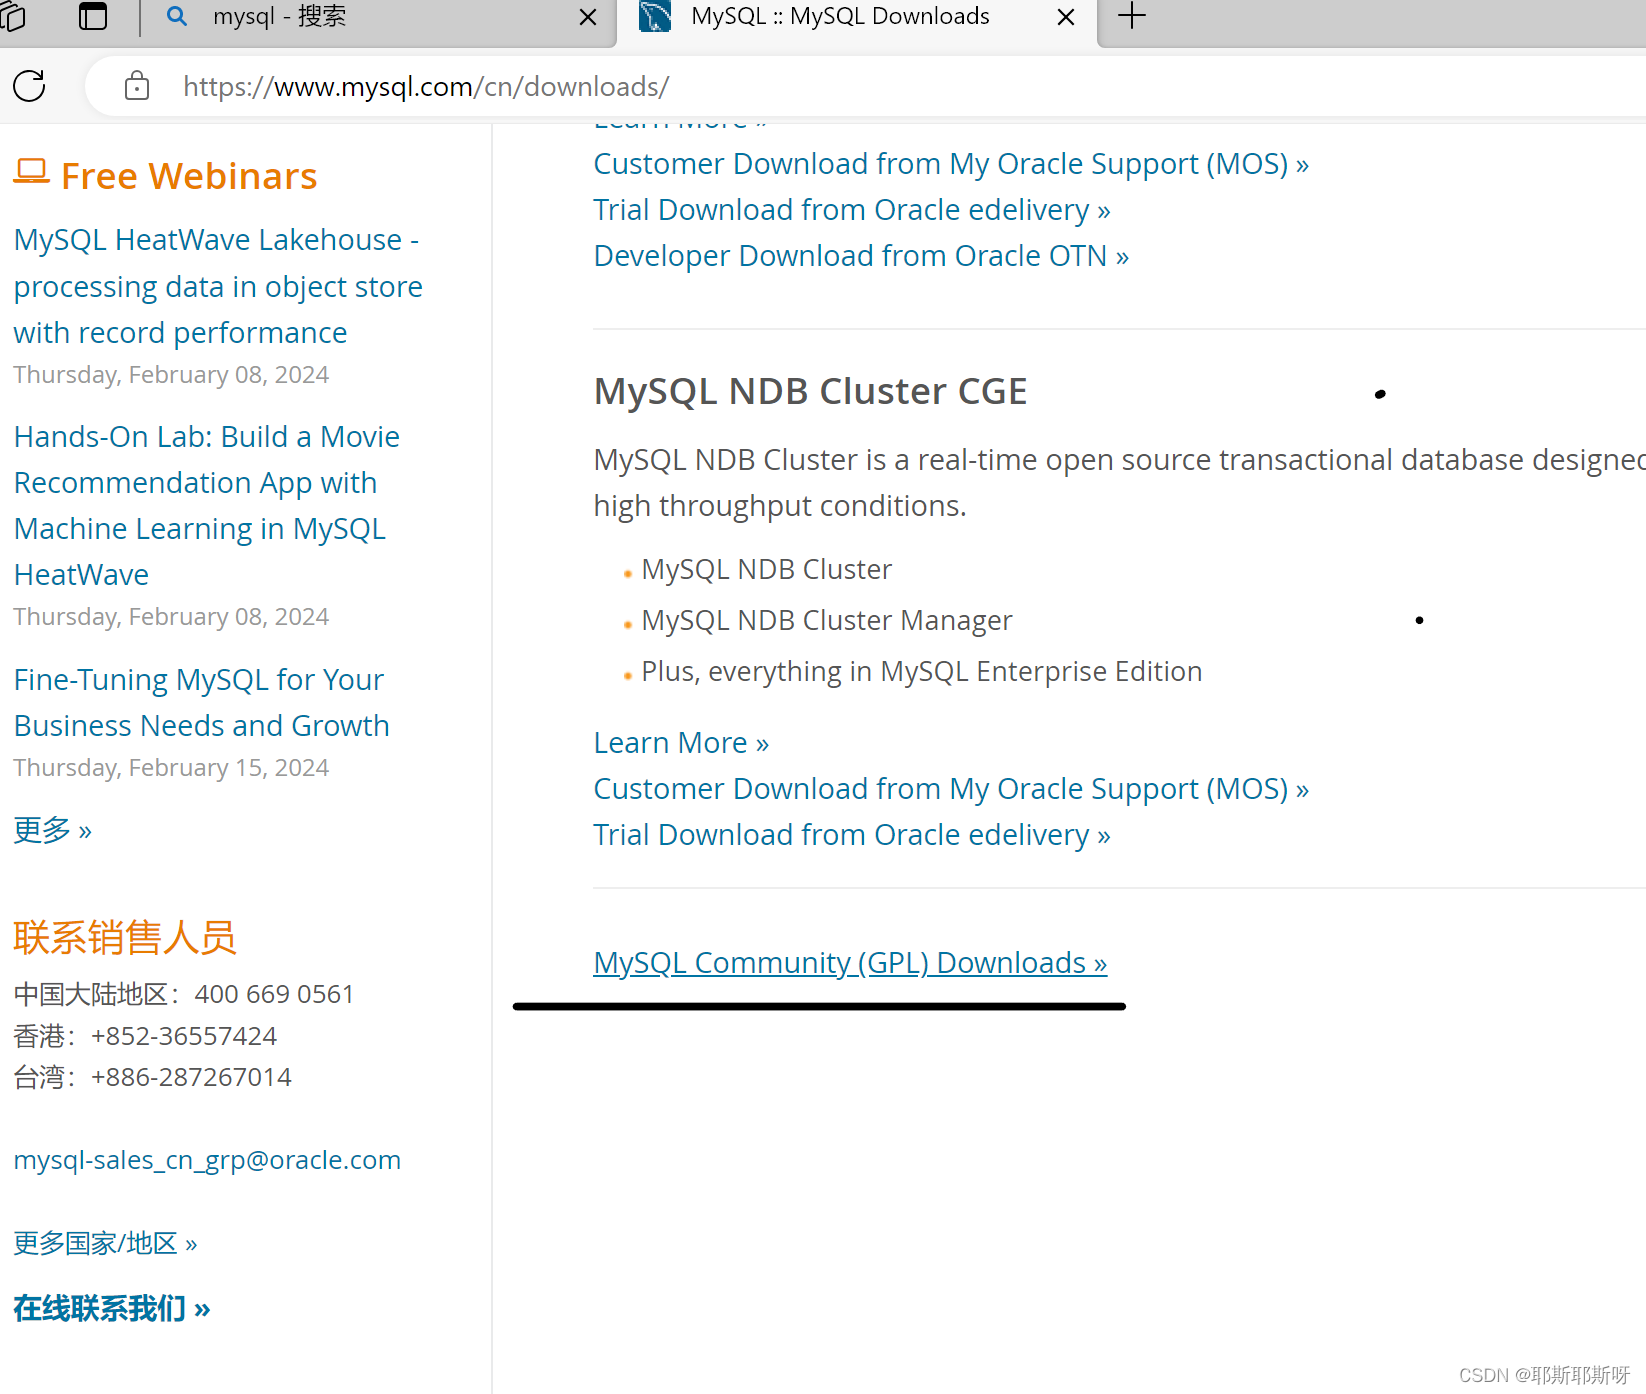1646x1394 pixels.
Task: Click Plus, everything in MySQL Enterprise Edition
Action: coord(922,671)
